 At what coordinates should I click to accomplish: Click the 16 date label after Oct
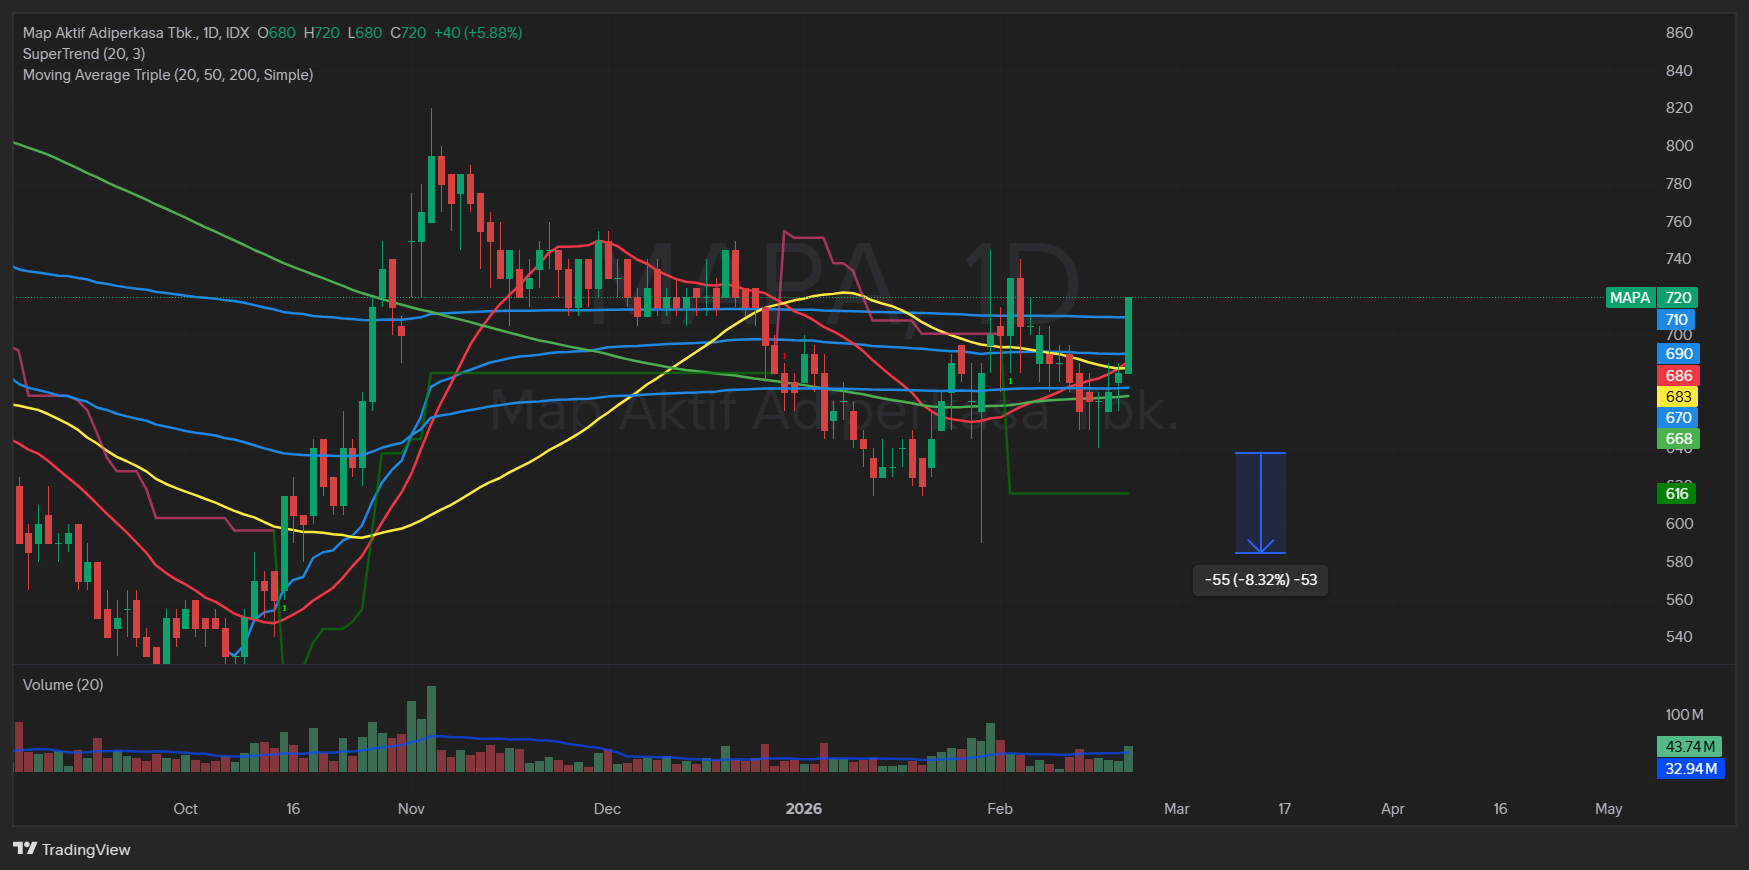(293, 809)
